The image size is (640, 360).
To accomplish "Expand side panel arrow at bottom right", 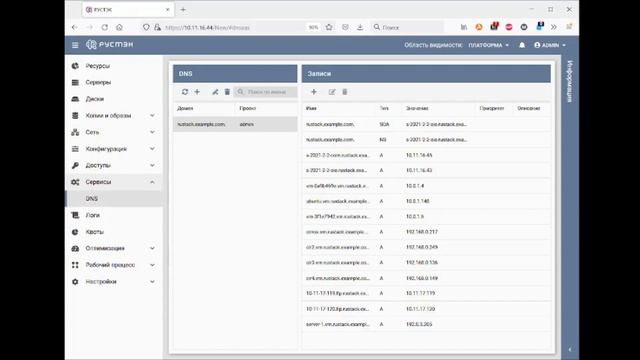I will pos(570,349).
